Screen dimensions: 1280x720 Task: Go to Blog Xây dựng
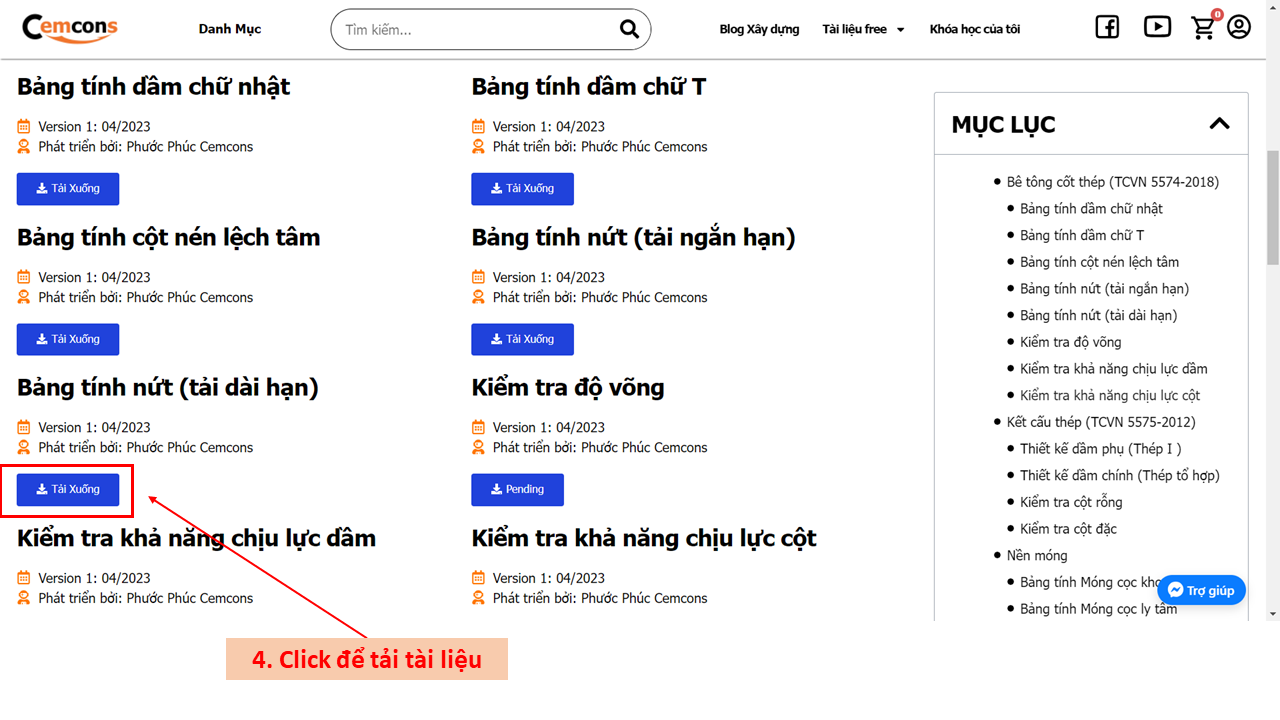tap(759, 29)
